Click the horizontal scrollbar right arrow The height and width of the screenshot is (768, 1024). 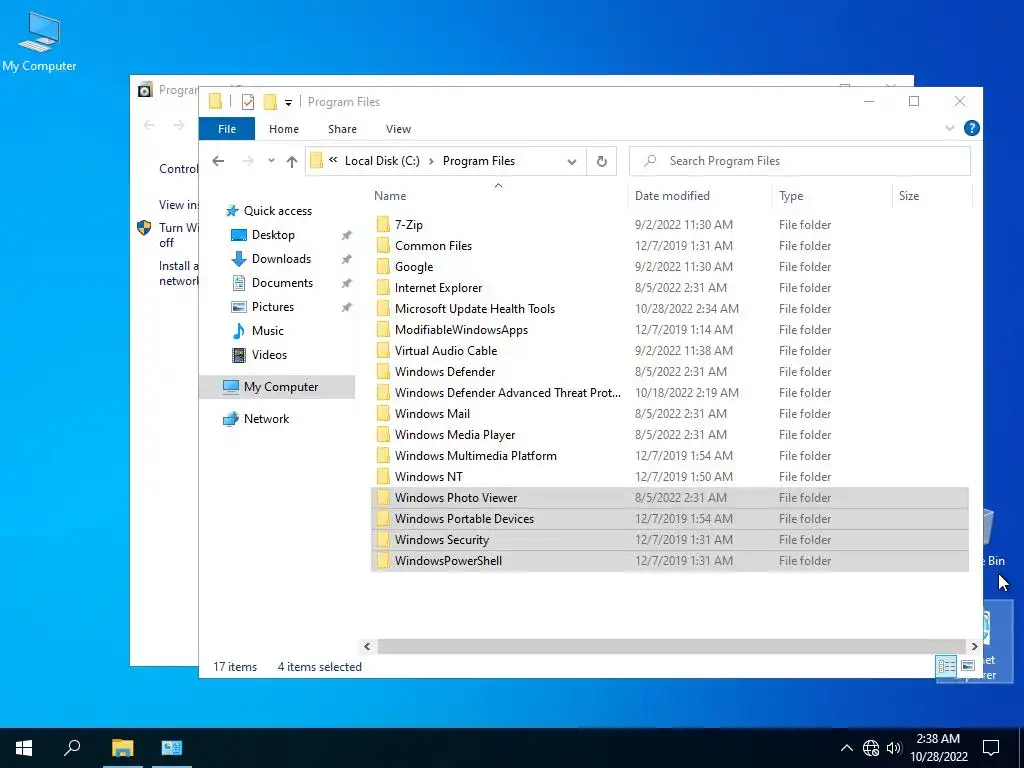click(974, 646)
